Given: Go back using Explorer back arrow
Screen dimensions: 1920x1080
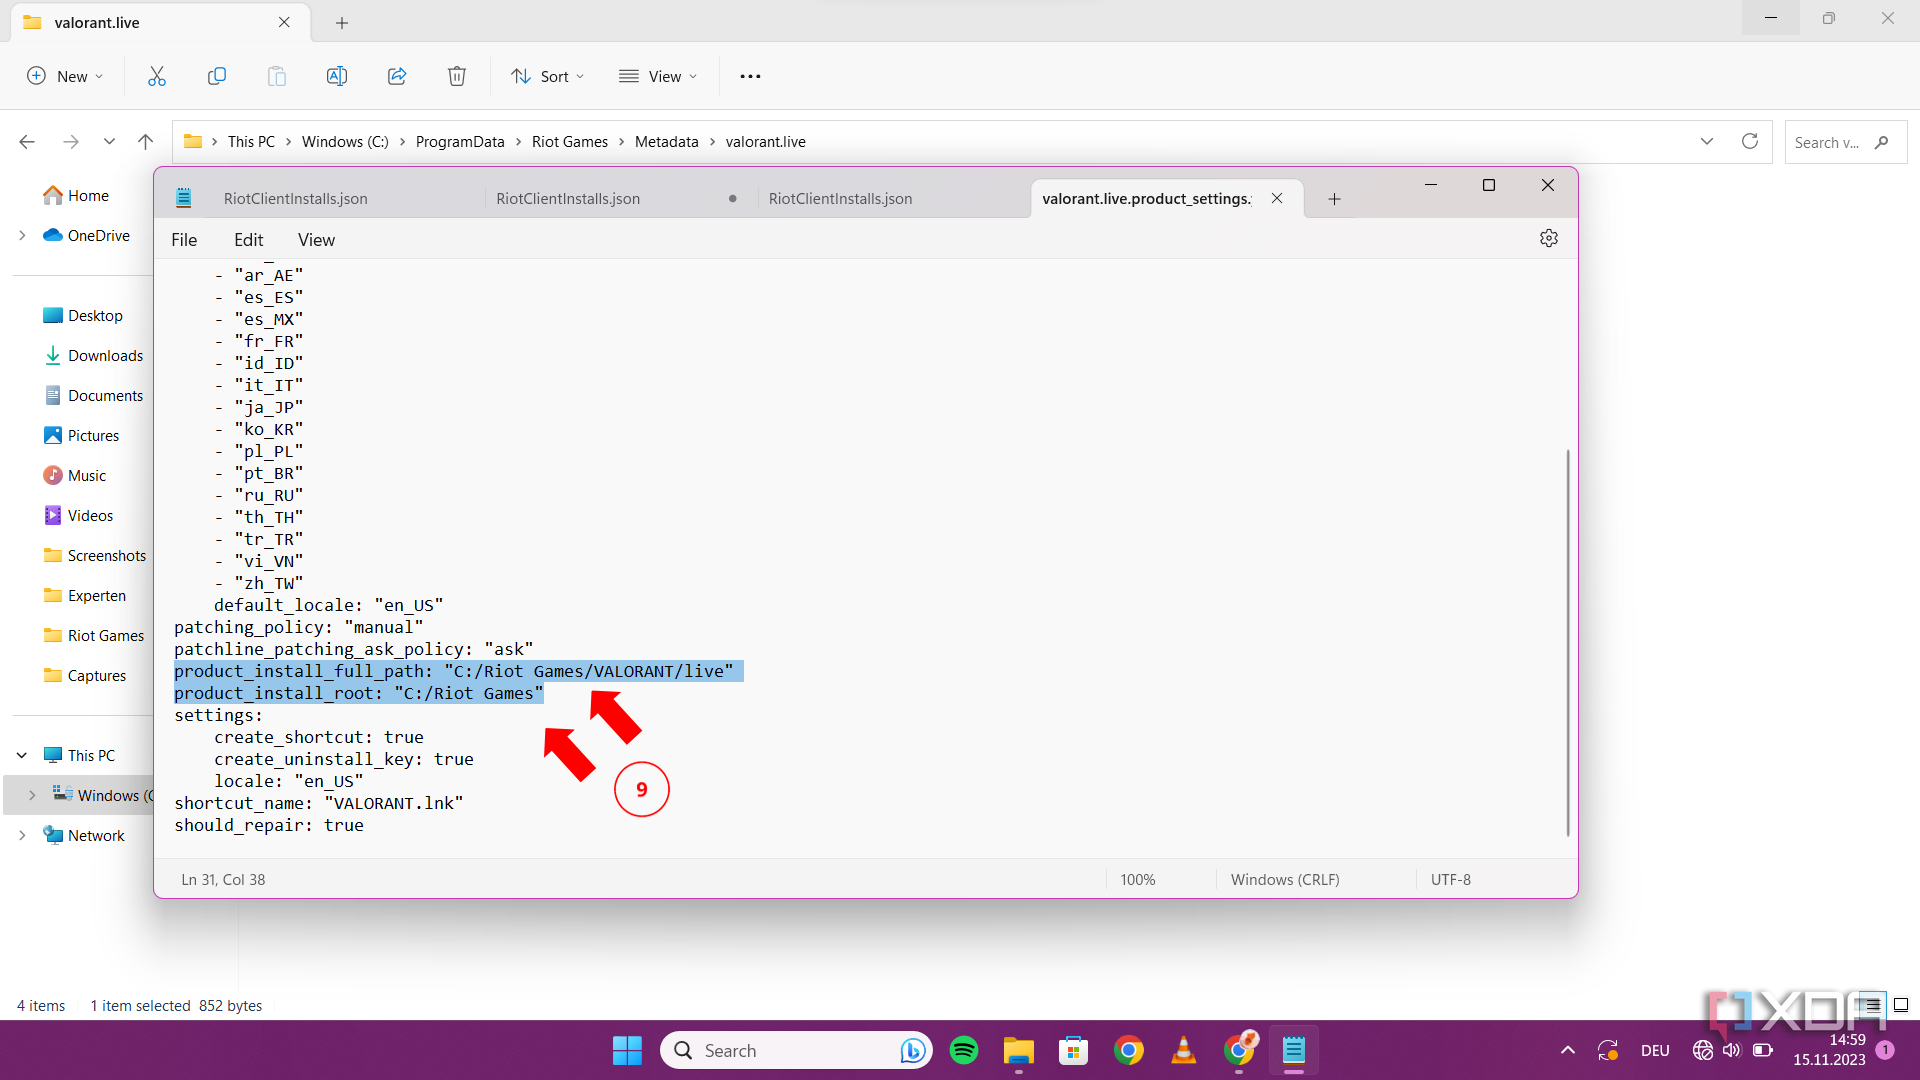Looking at the screenshot, I should pos(27,142).
